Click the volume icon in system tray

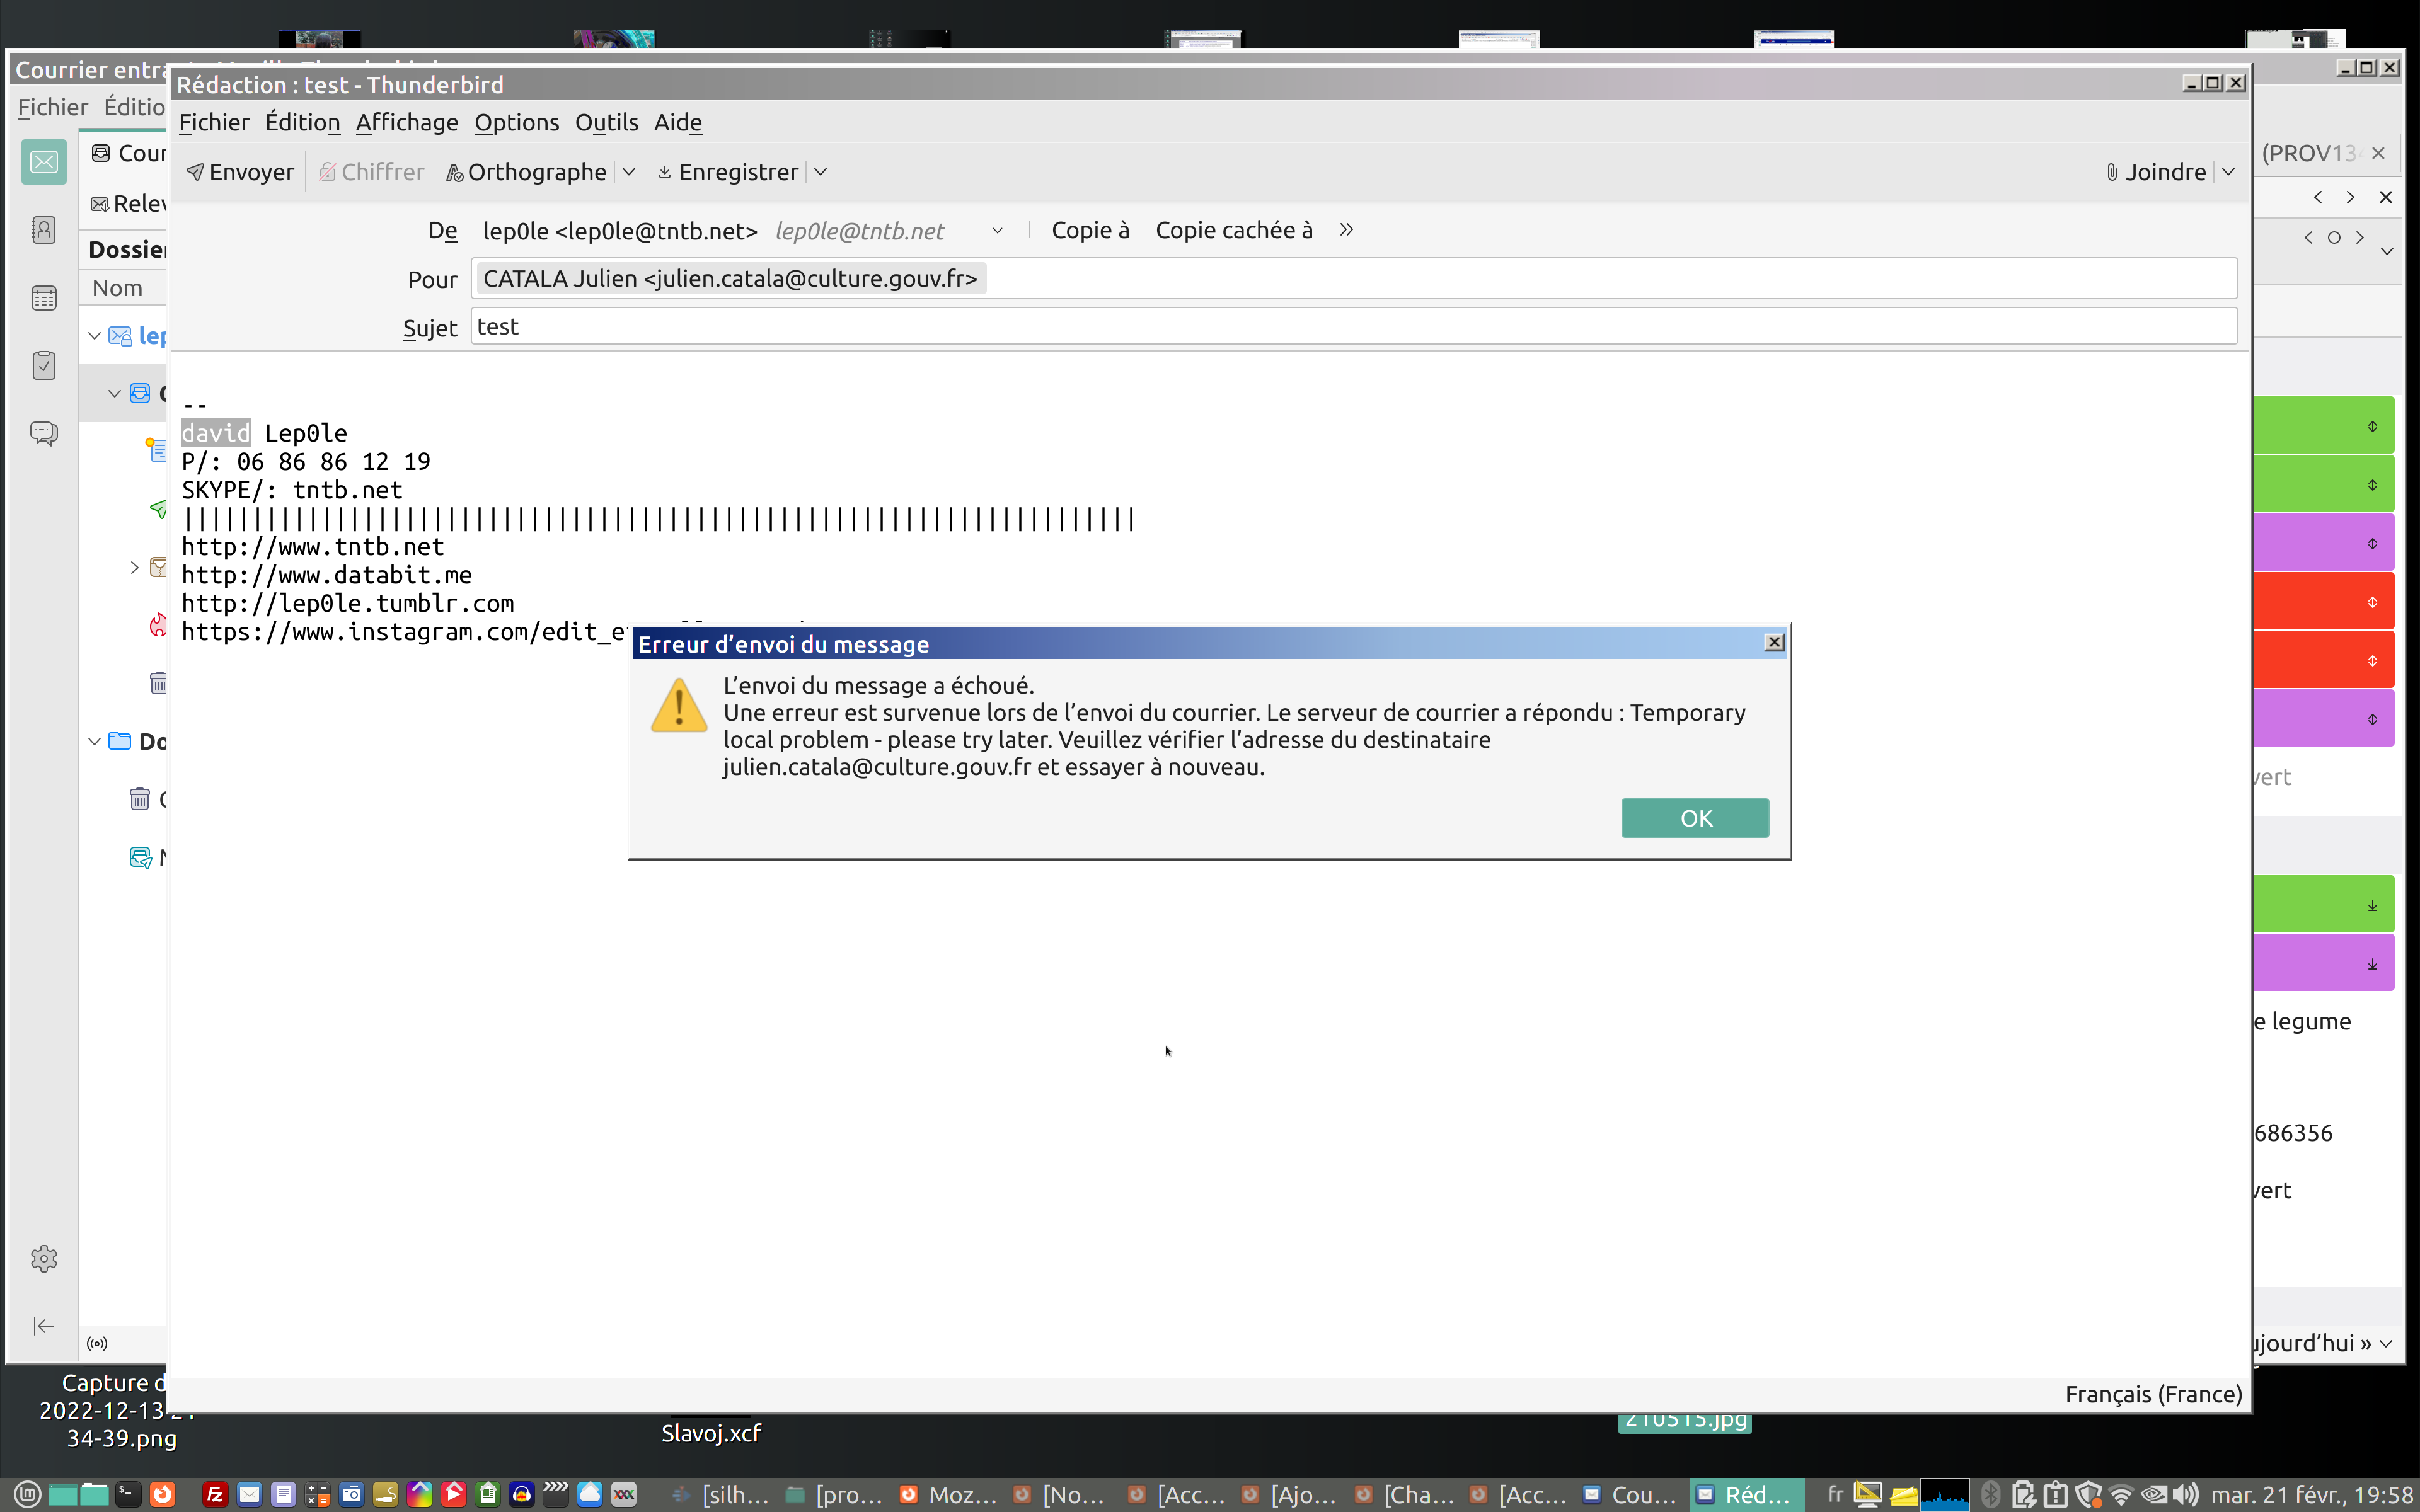[x=2186, y=1495]
